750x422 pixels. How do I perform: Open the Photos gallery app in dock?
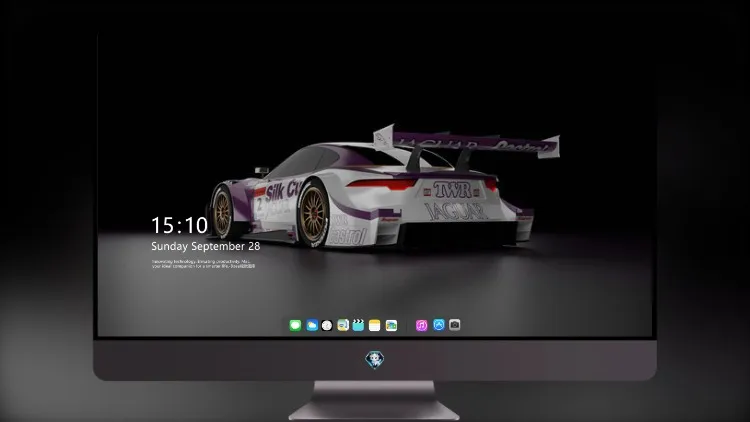tap(391, 325)
